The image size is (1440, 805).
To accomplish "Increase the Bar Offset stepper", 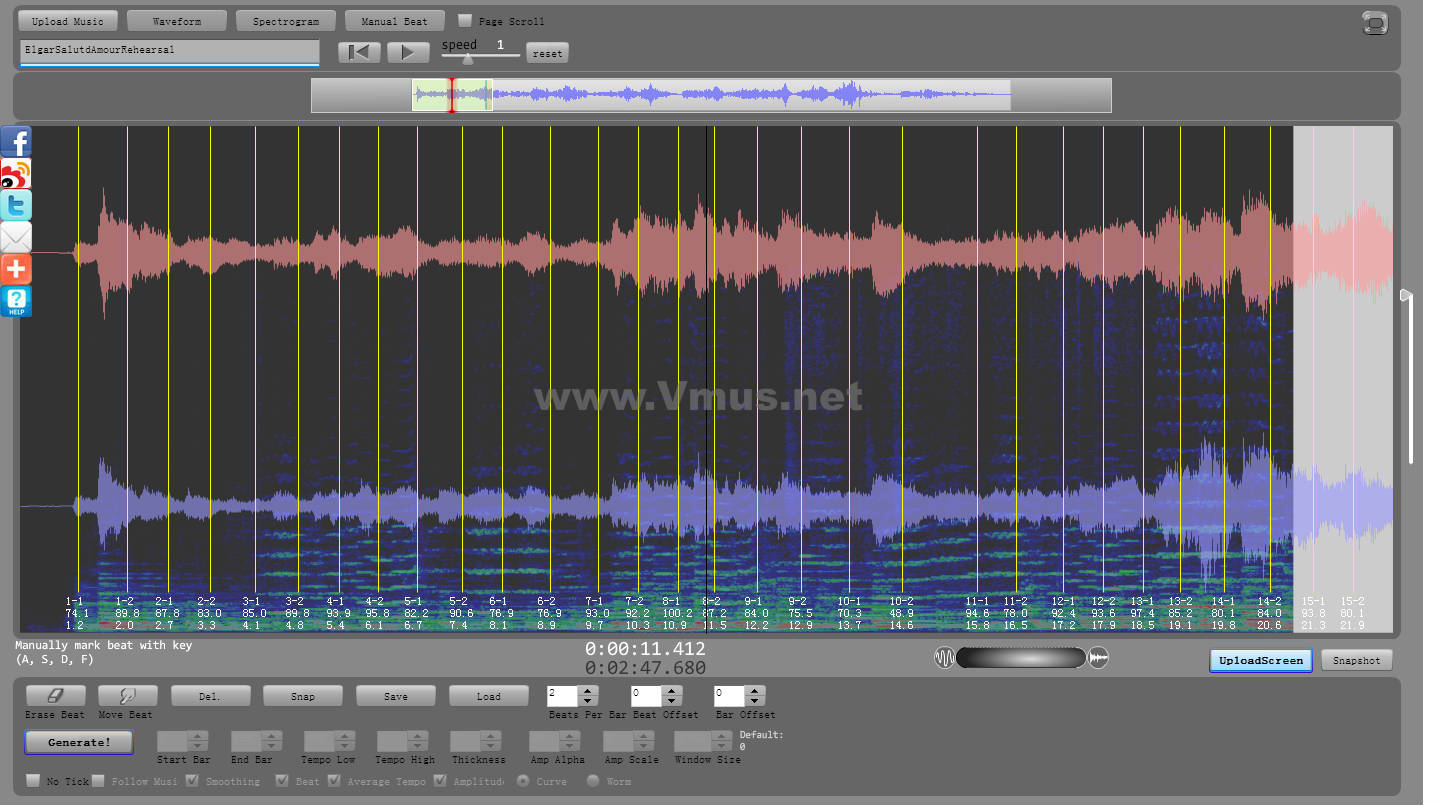I will tap(754, 690).
